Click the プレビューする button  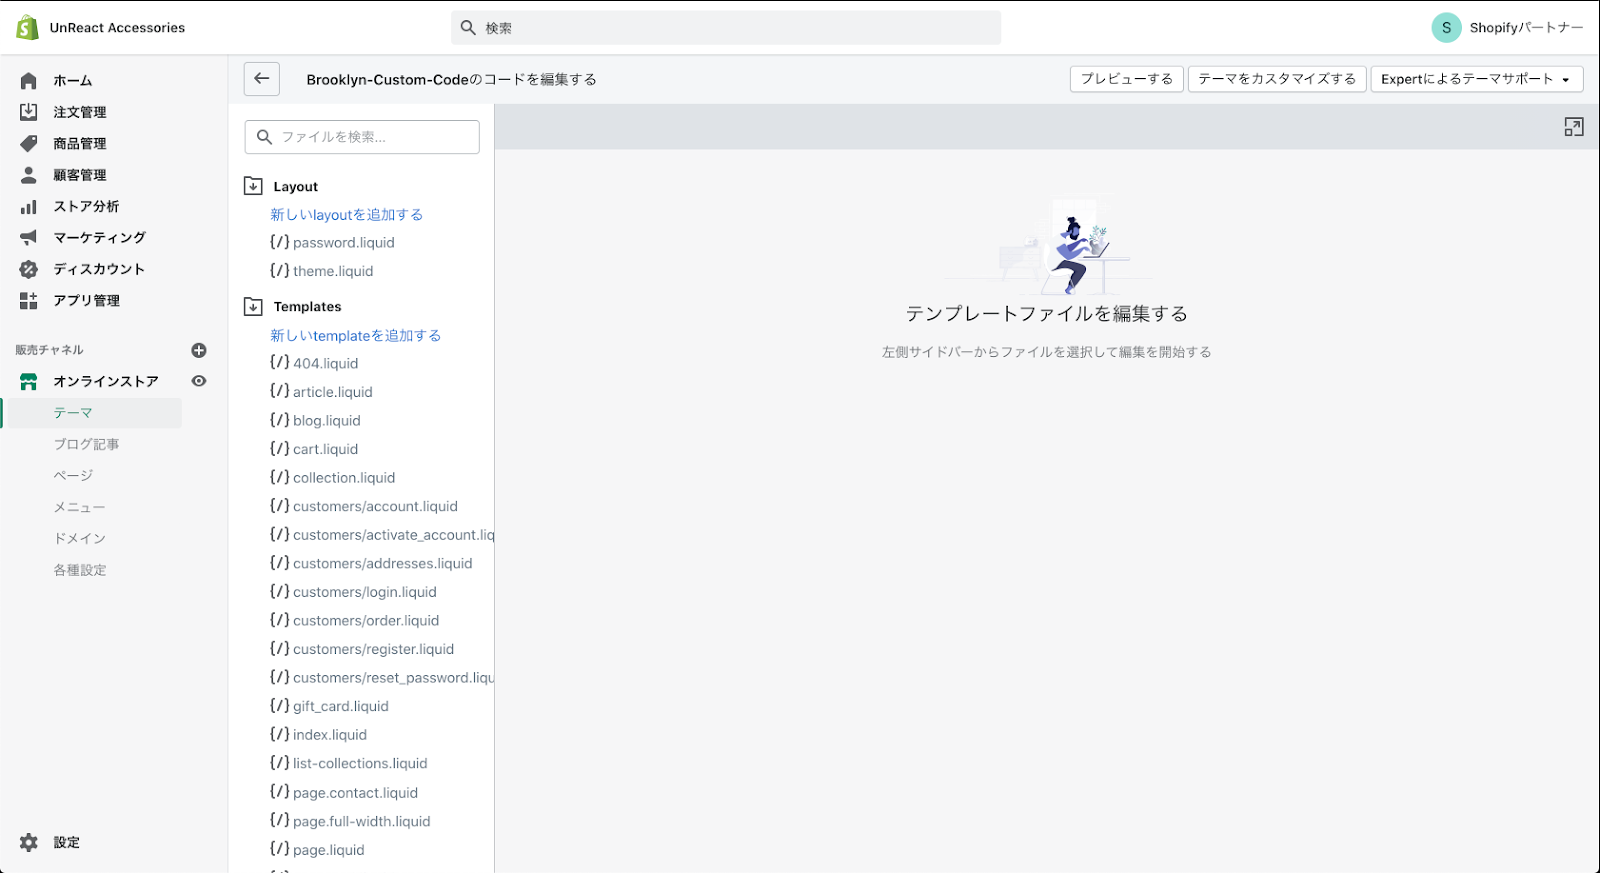point(1126,79)
